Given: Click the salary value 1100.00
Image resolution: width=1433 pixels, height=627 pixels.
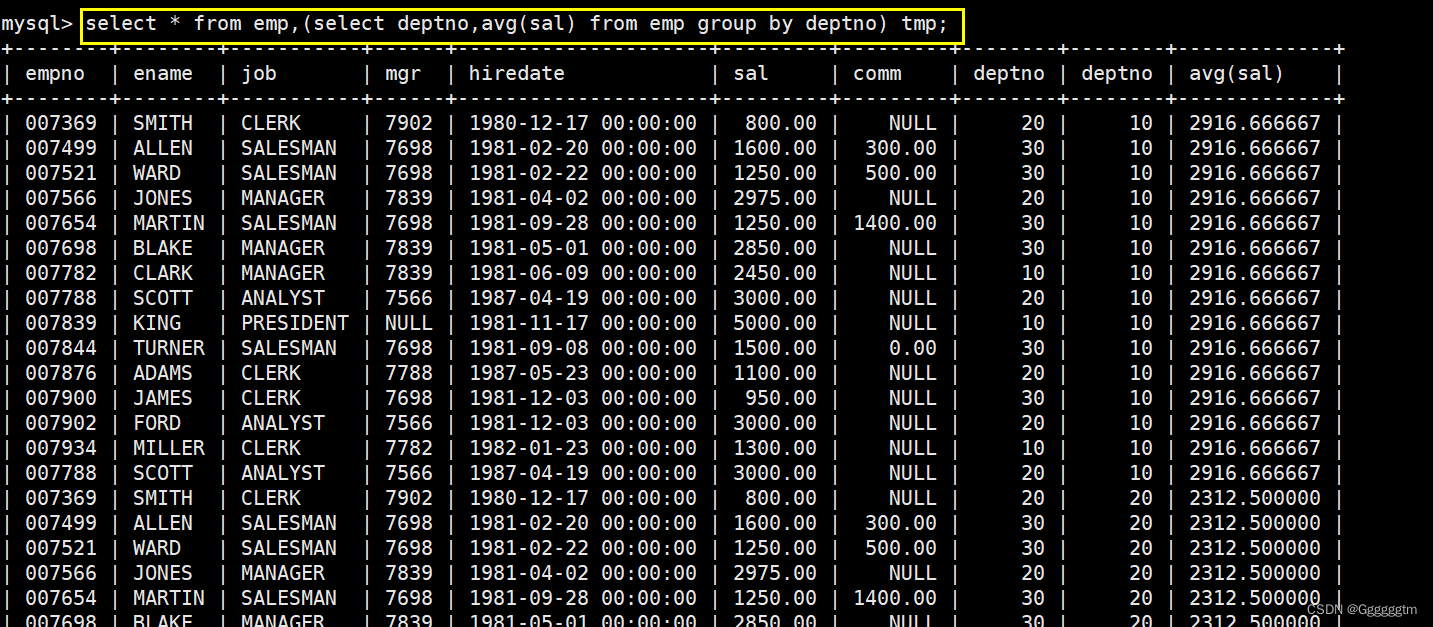Looking at the screenshot, I should click(x=775, y=373).
